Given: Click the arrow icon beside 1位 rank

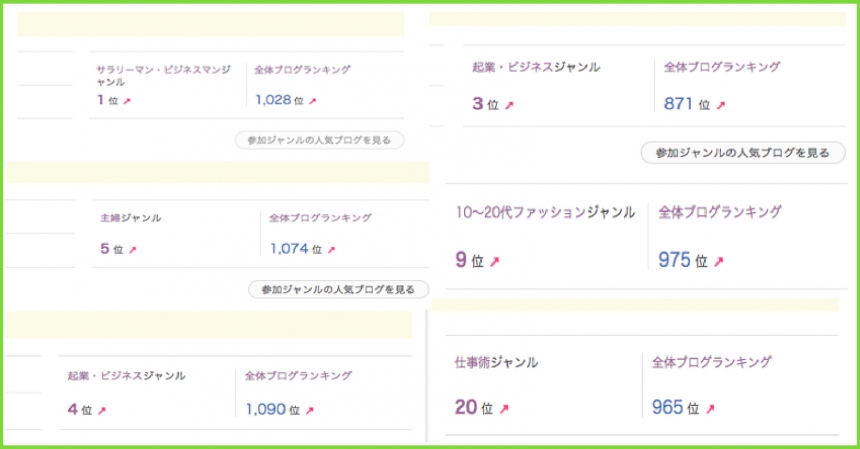Looking at the screenshot, I should tap(125, 101).
